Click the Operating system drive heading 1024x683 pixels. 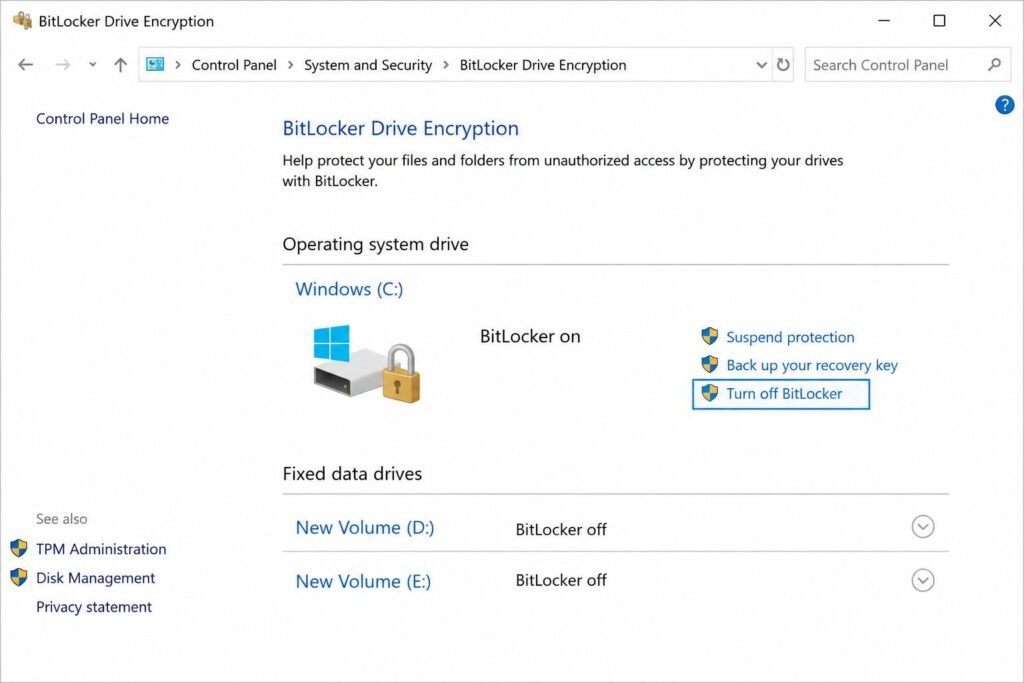[376, 244]
